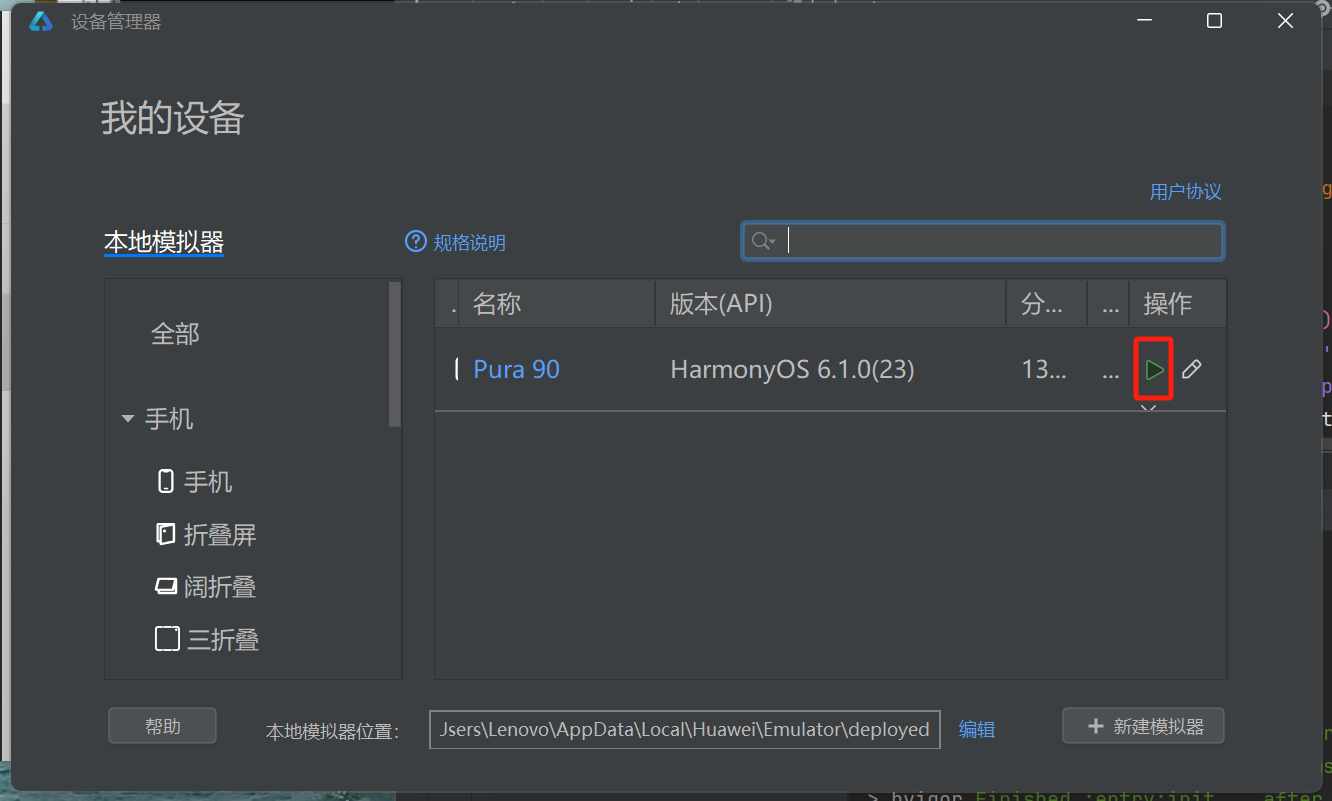The height and width of the screenshot is (801, 1332).
Task: Click the phone icon next to 手机
Action: point(166,482)
